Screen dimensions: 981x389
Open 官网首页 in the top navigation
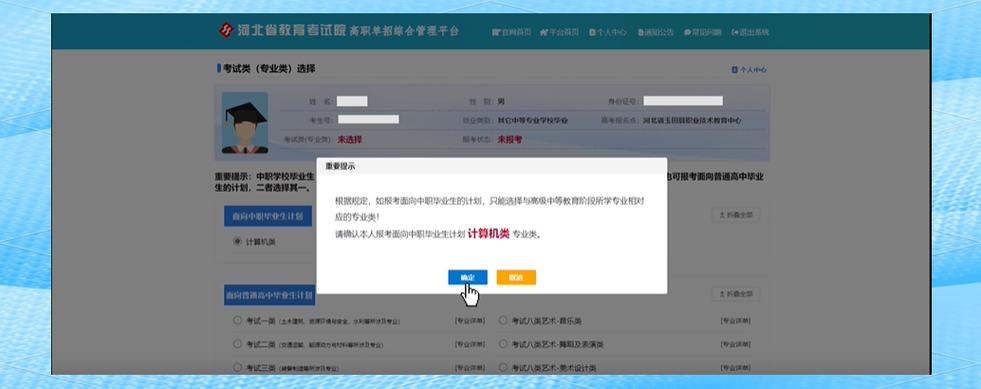click(512, 32)
